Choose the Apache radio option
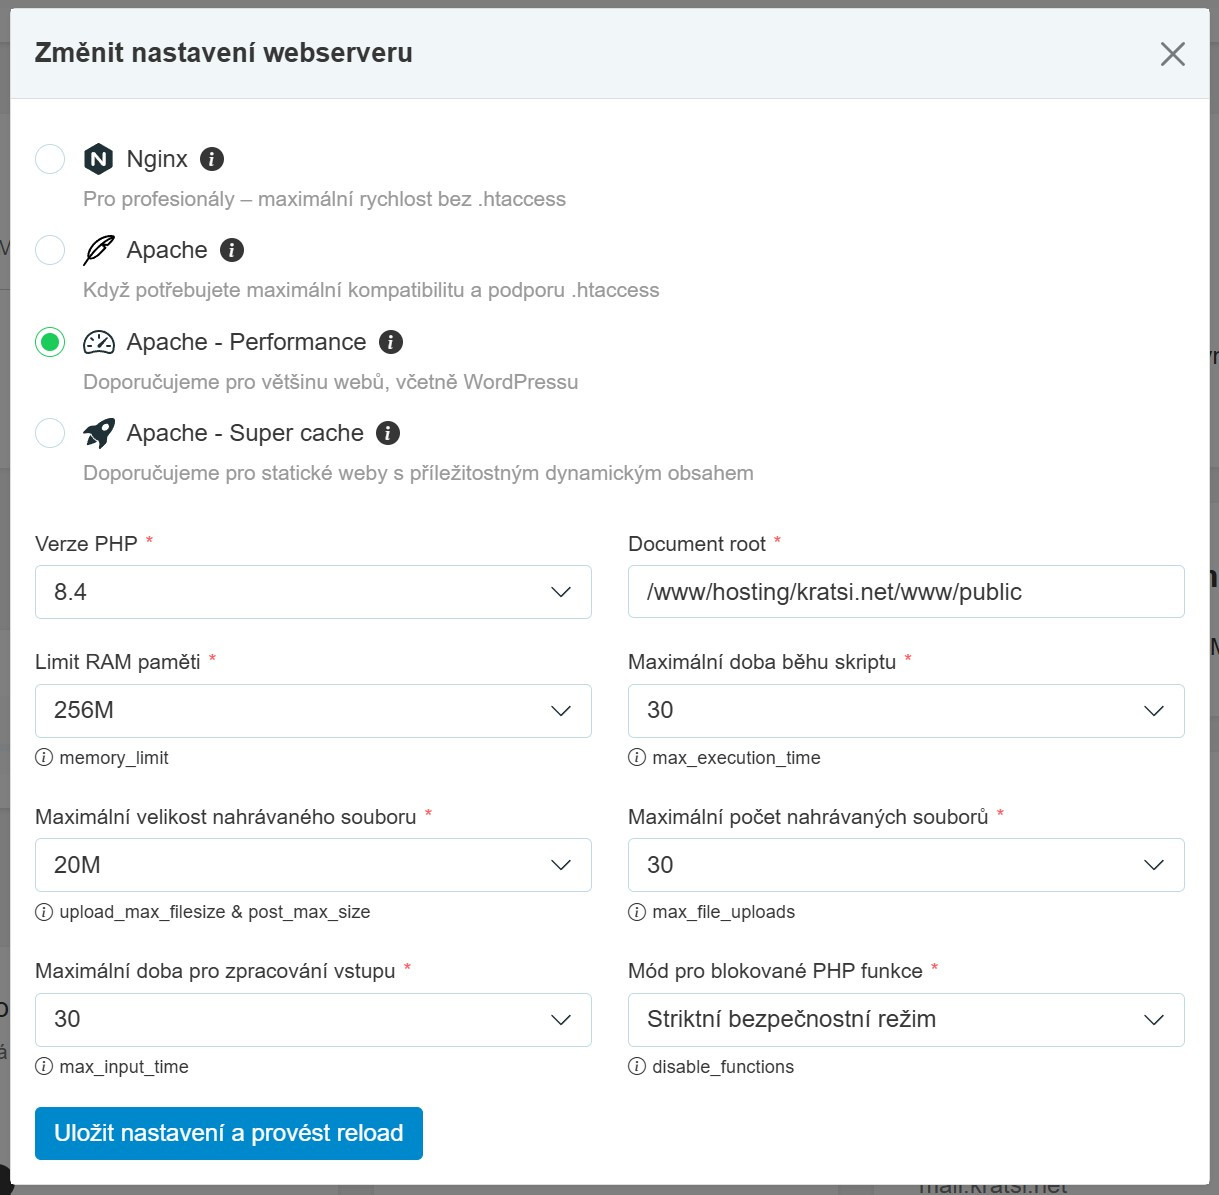Viewport: 1219px width, 1195px height. (x=50, y=250)
